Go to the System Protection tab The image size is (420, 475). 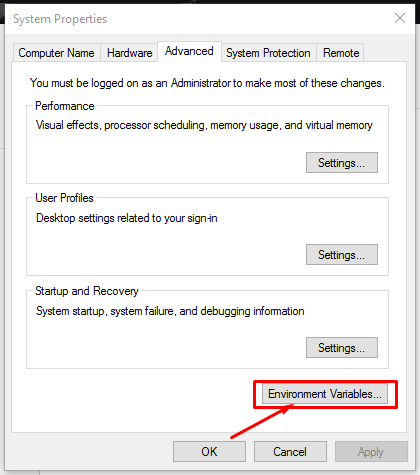(268, 53)
